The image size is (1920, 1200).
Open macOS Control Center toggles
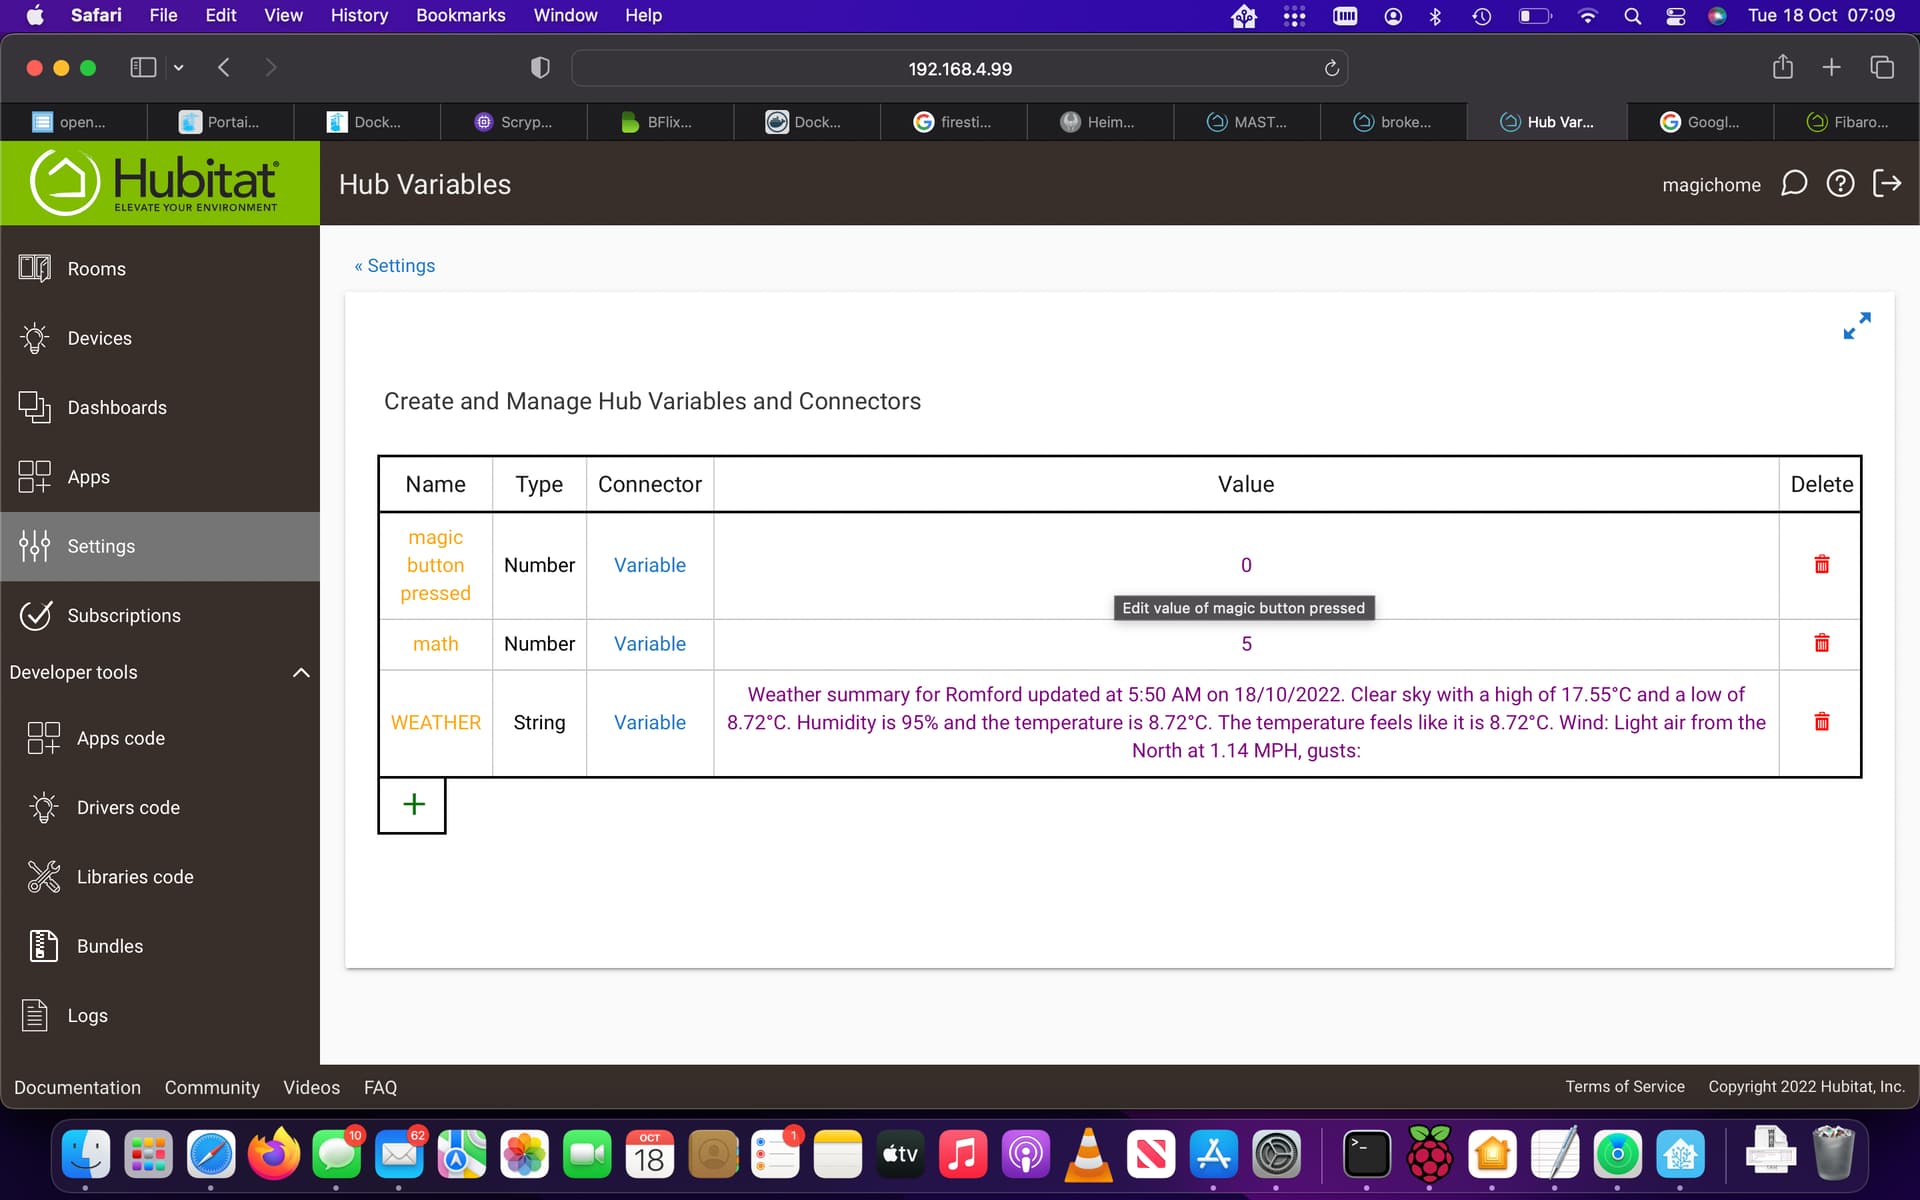tap(1676, 16)
